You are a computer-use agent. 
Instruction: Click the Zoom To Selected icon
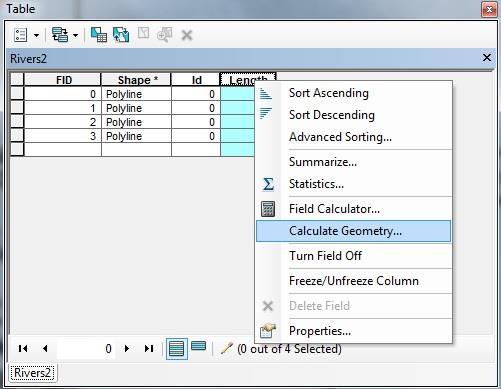pos(165,35)
